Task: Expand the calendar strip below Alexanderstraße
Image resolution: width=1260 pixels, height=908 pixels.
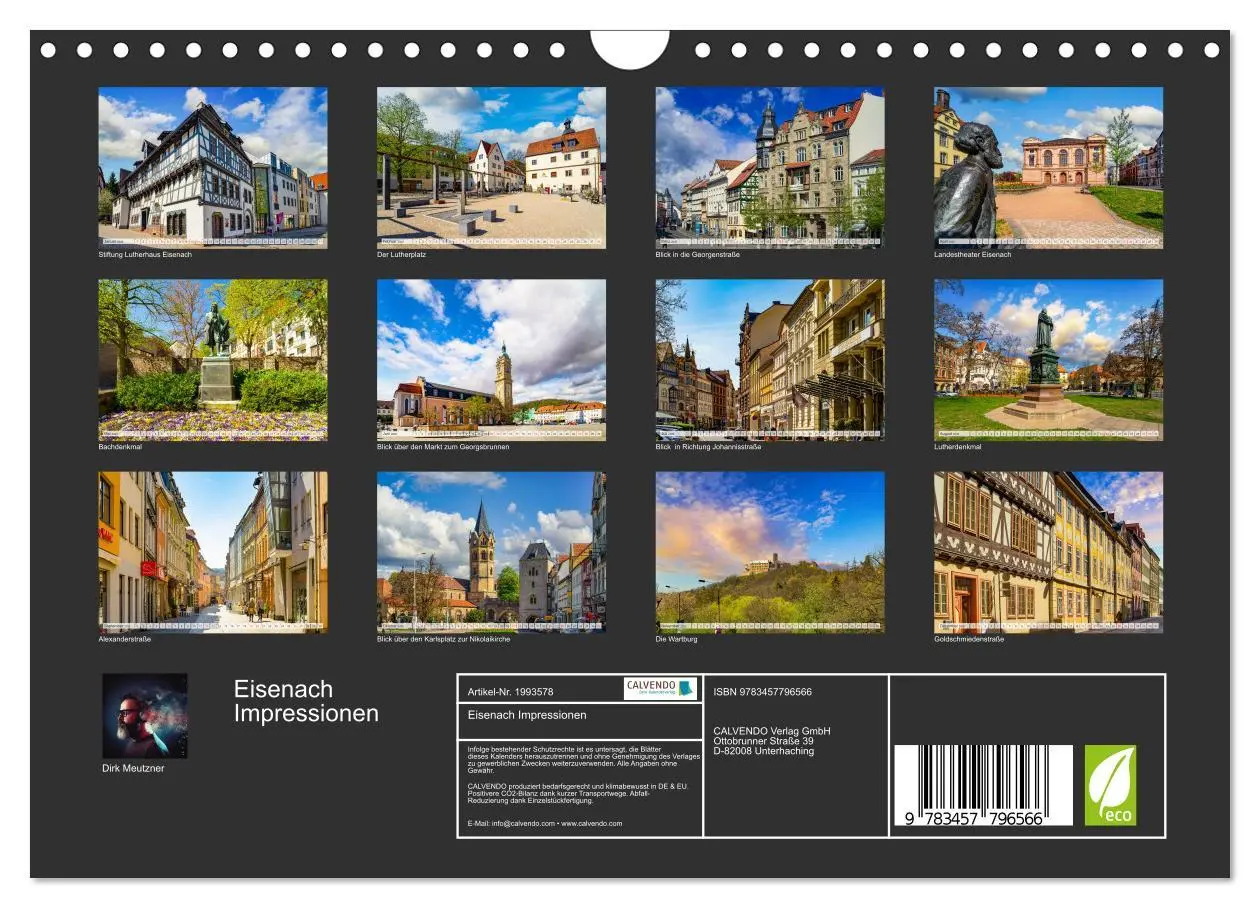Action: pos(212,623)
